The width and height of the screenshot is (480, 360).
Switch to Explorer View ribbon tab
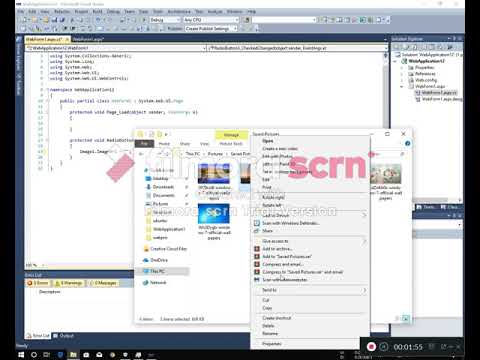tap(205, 144)
